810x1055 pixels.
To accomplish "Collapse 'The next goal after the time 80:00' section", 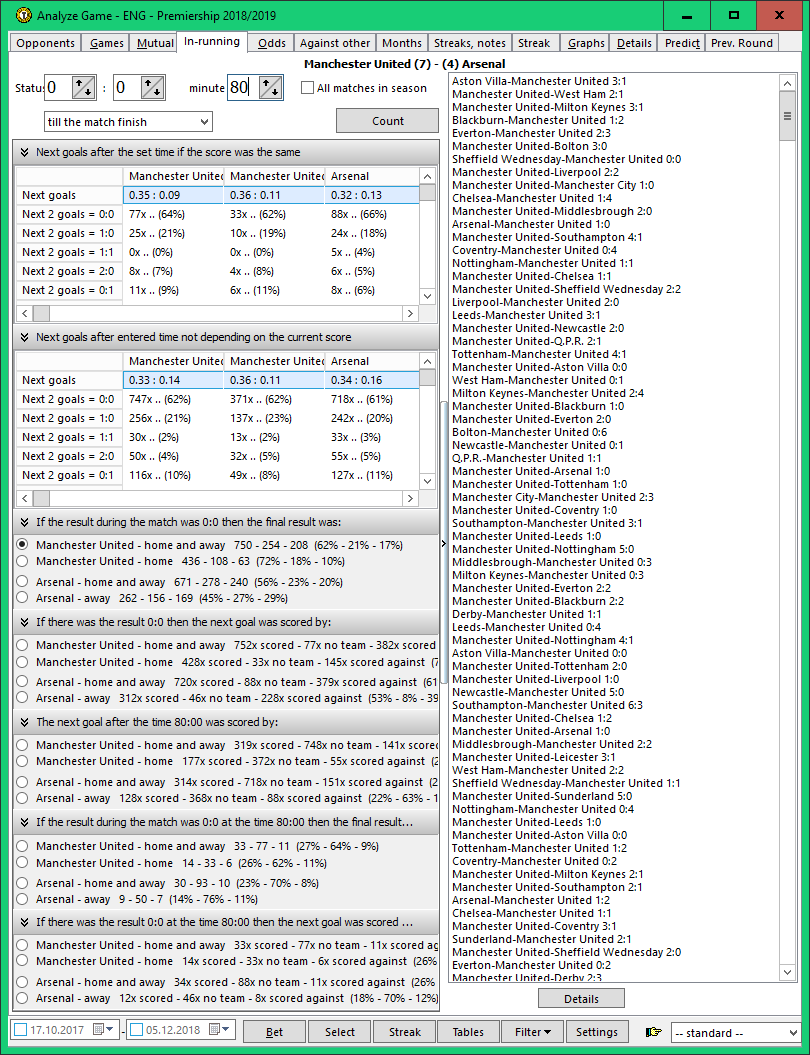I will pyautogui.click(x=24, y=722).
